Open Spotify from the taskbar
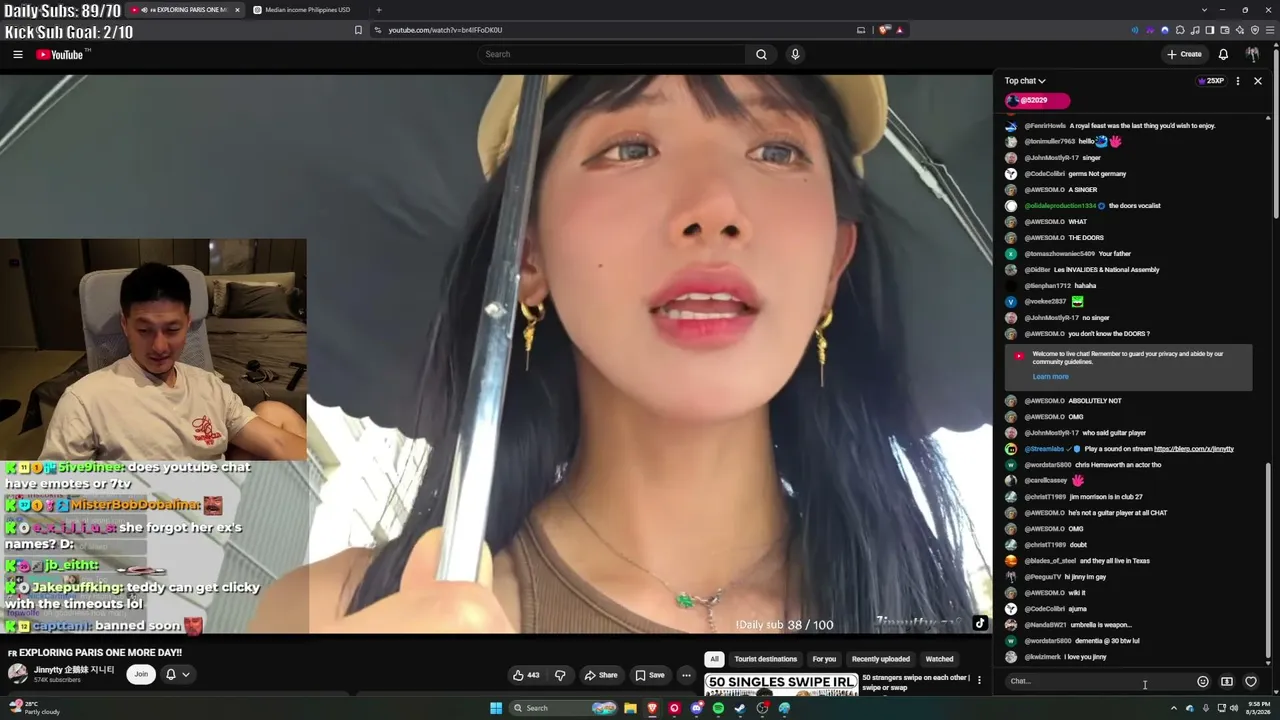The image size is (1280, 720). point(718,708)
